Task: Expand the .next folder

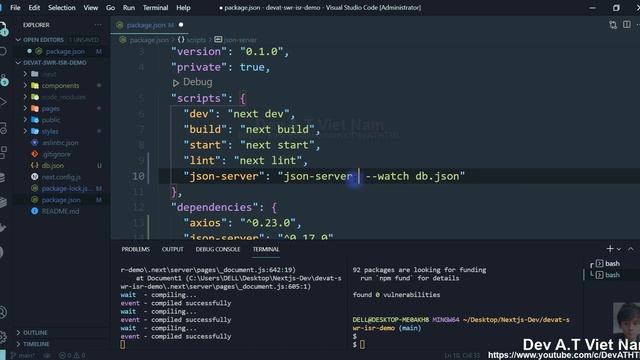Action: pyautogui.click(x=25, y=74)
